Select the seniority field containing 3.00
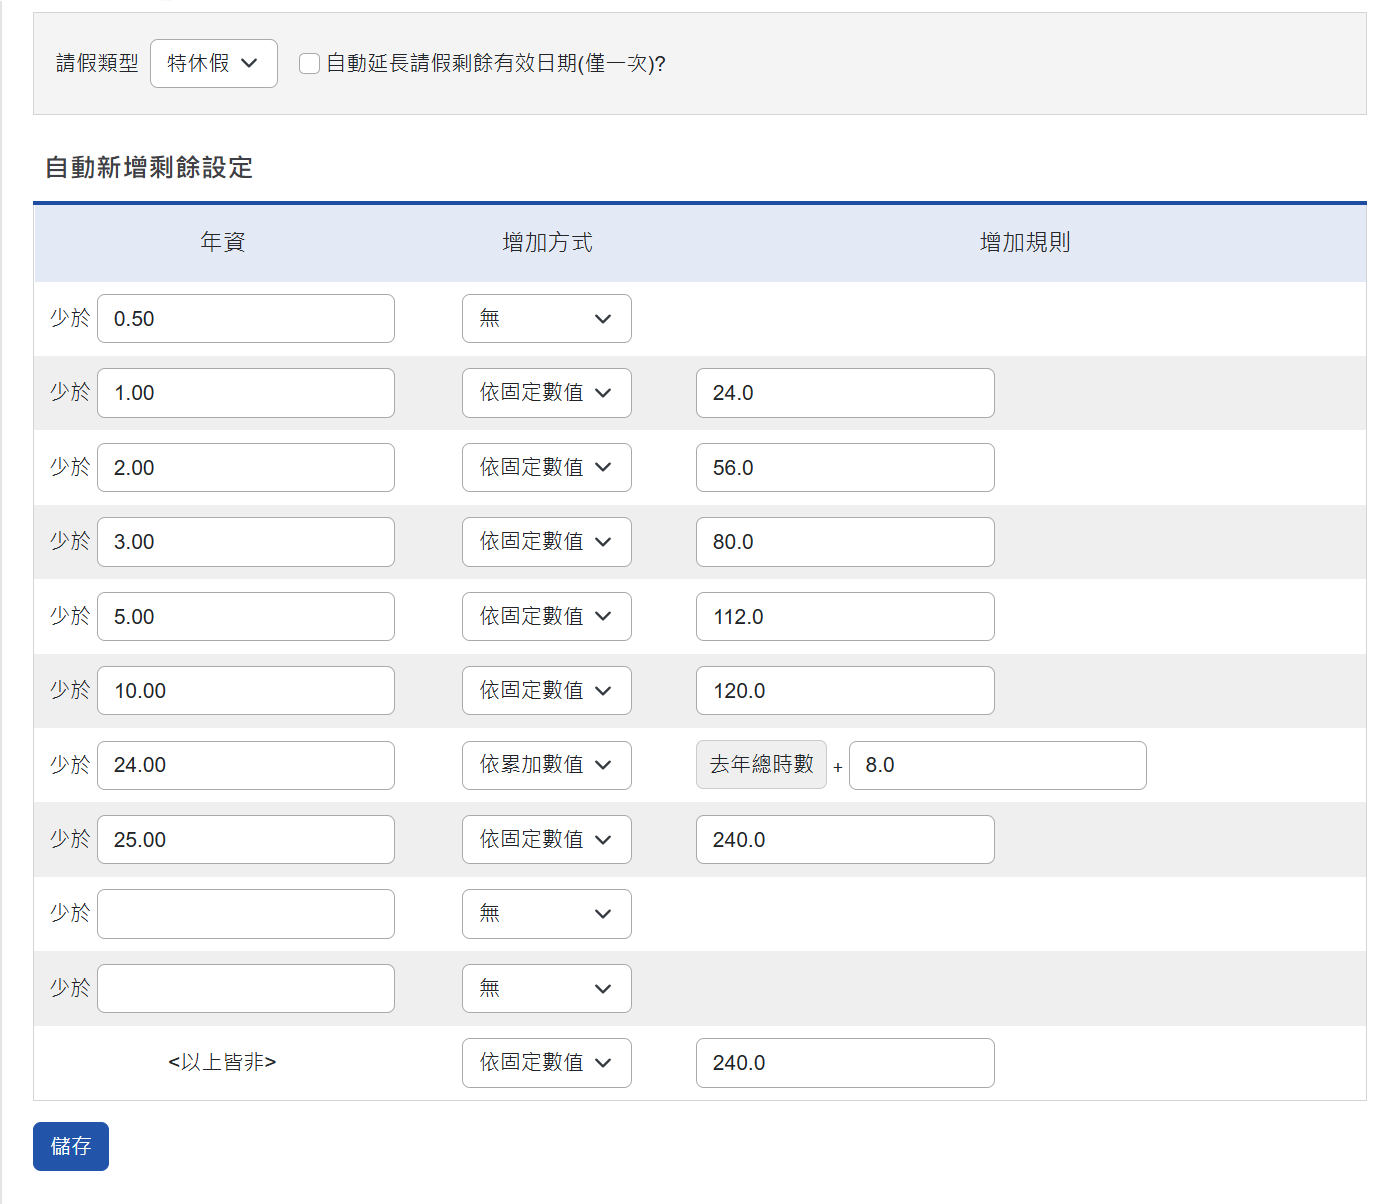The image size is (1400, 1204). click(246, 542)
